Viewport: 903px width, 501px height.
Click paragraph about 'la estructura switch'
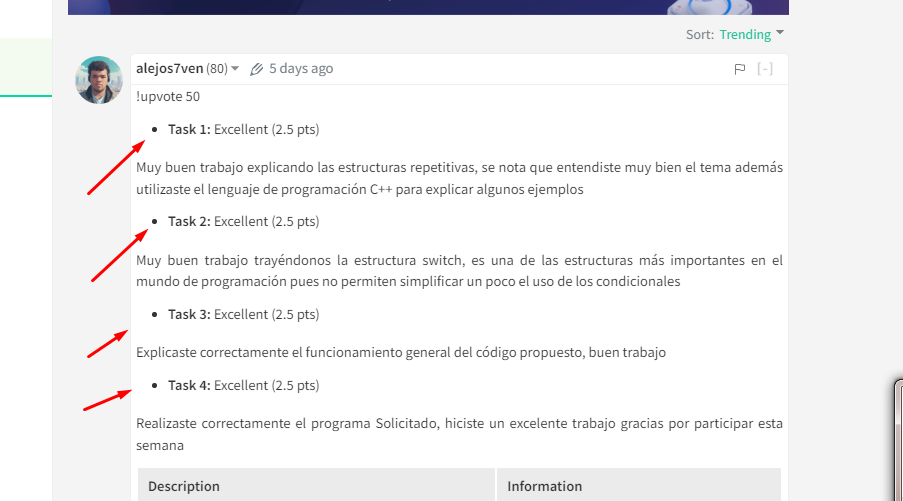point(460,271)
